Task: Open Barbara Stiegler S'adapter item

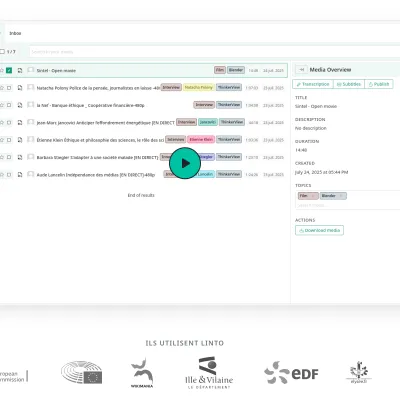Action: (97, 157)
